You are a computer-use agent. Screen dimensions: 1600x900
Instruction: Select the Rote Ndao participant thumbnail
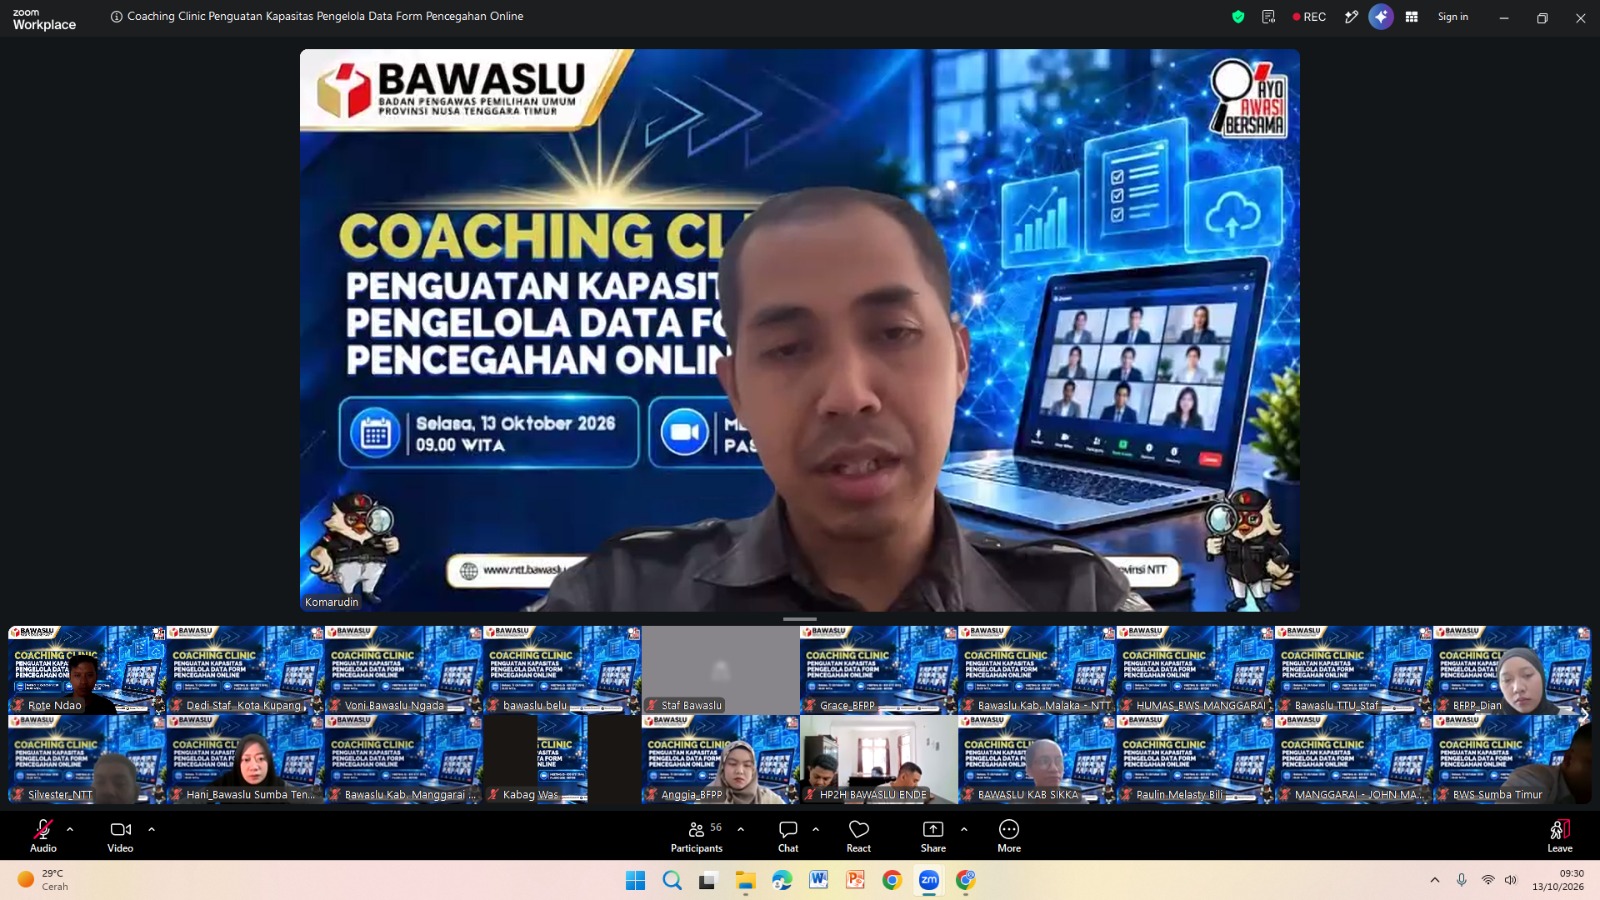[x=87, y=670]
